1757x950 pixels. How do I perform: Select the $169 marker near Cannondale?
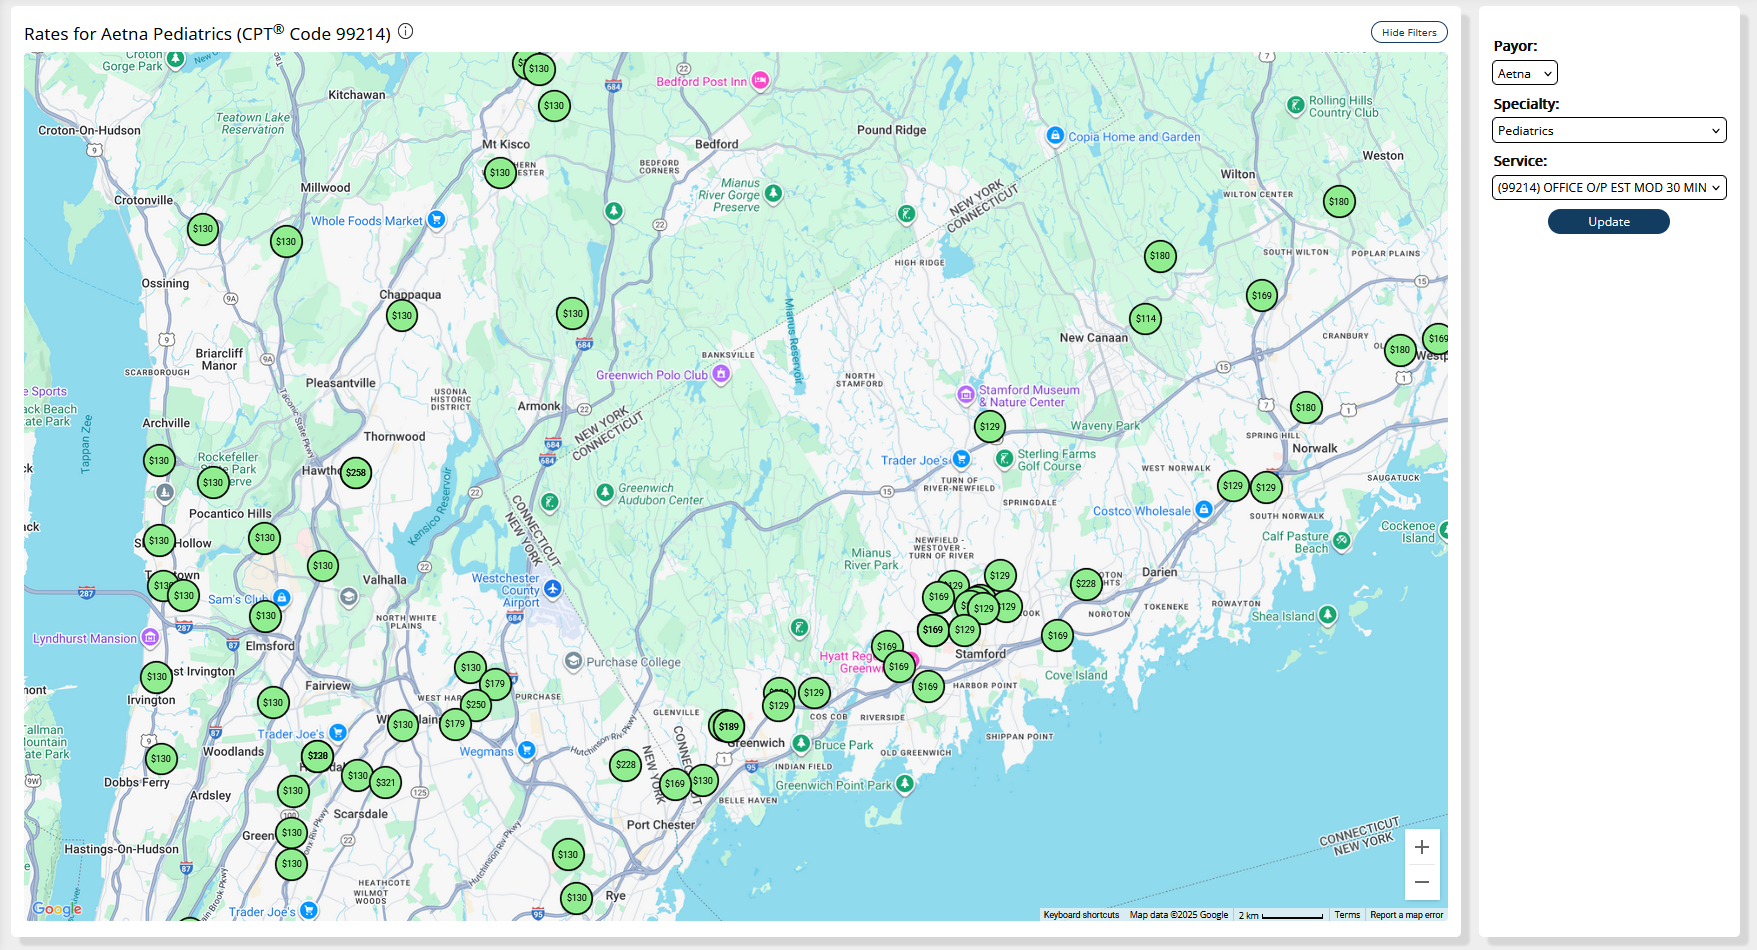tap(1262, 296)
